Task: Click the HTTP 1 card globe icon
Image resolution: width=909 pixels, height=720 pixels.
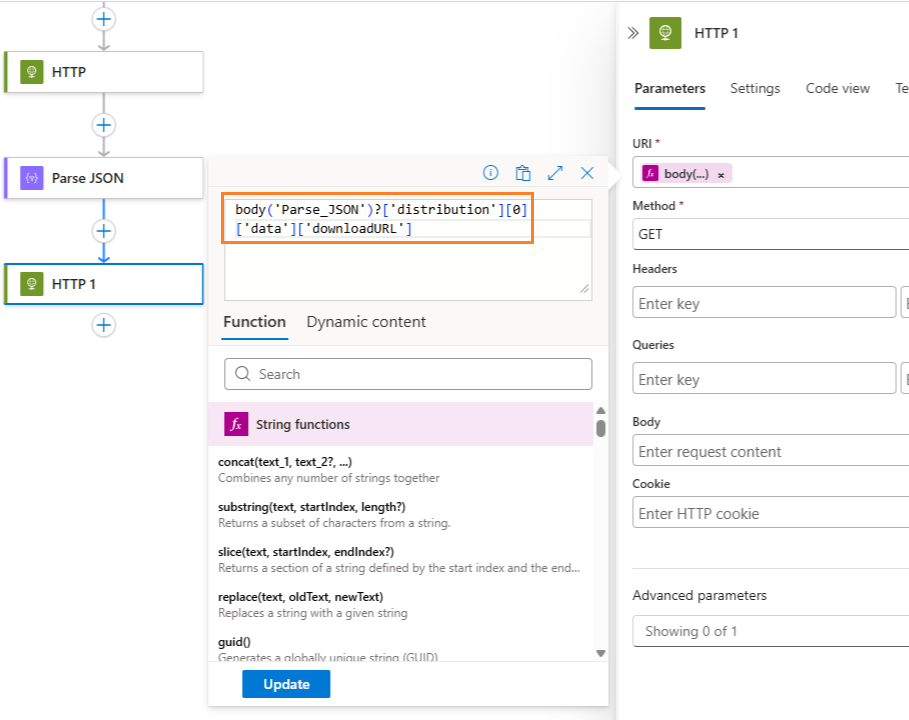Action: coord(32,284)
